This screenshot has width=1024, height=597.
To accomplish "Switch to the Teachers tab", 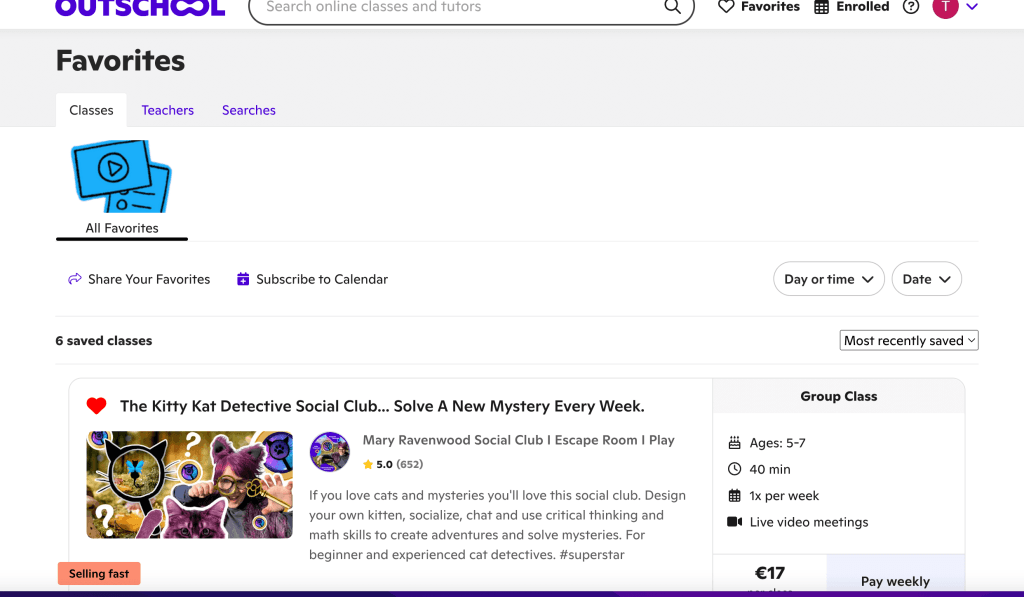I will coord(167,110).
